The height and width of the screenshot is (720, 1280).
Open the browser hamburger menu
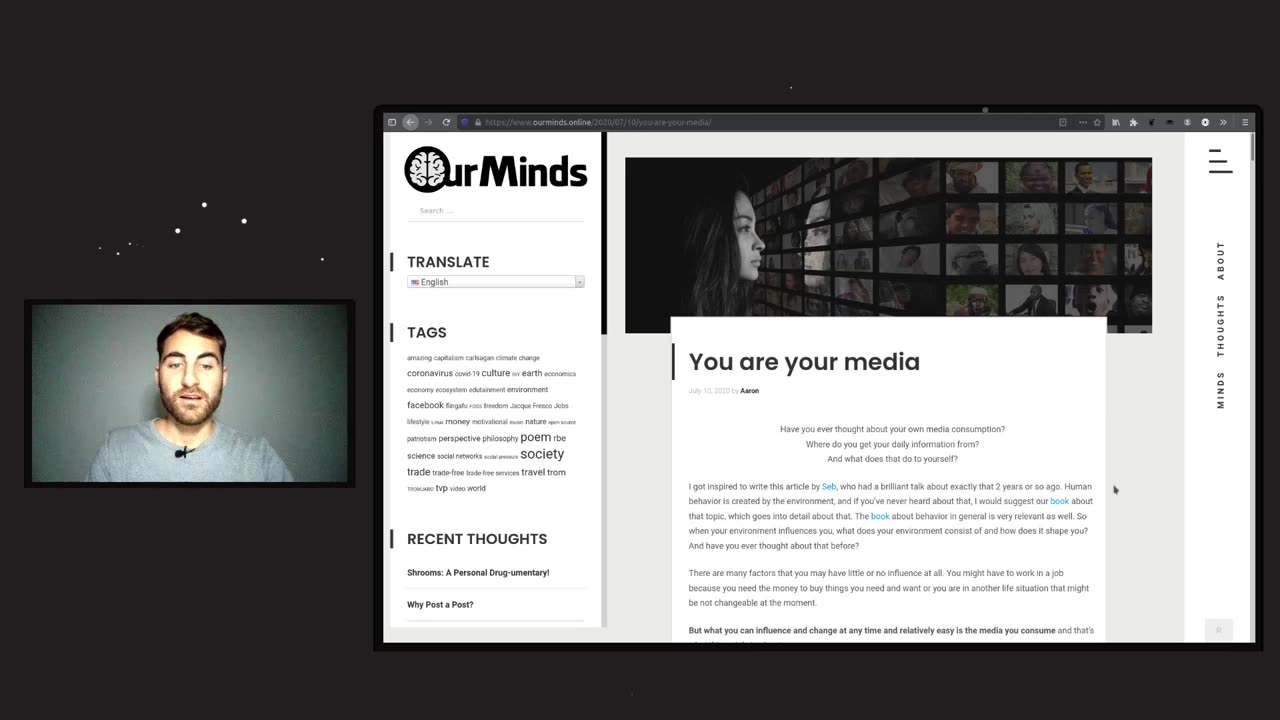[x=1245, y=122]
